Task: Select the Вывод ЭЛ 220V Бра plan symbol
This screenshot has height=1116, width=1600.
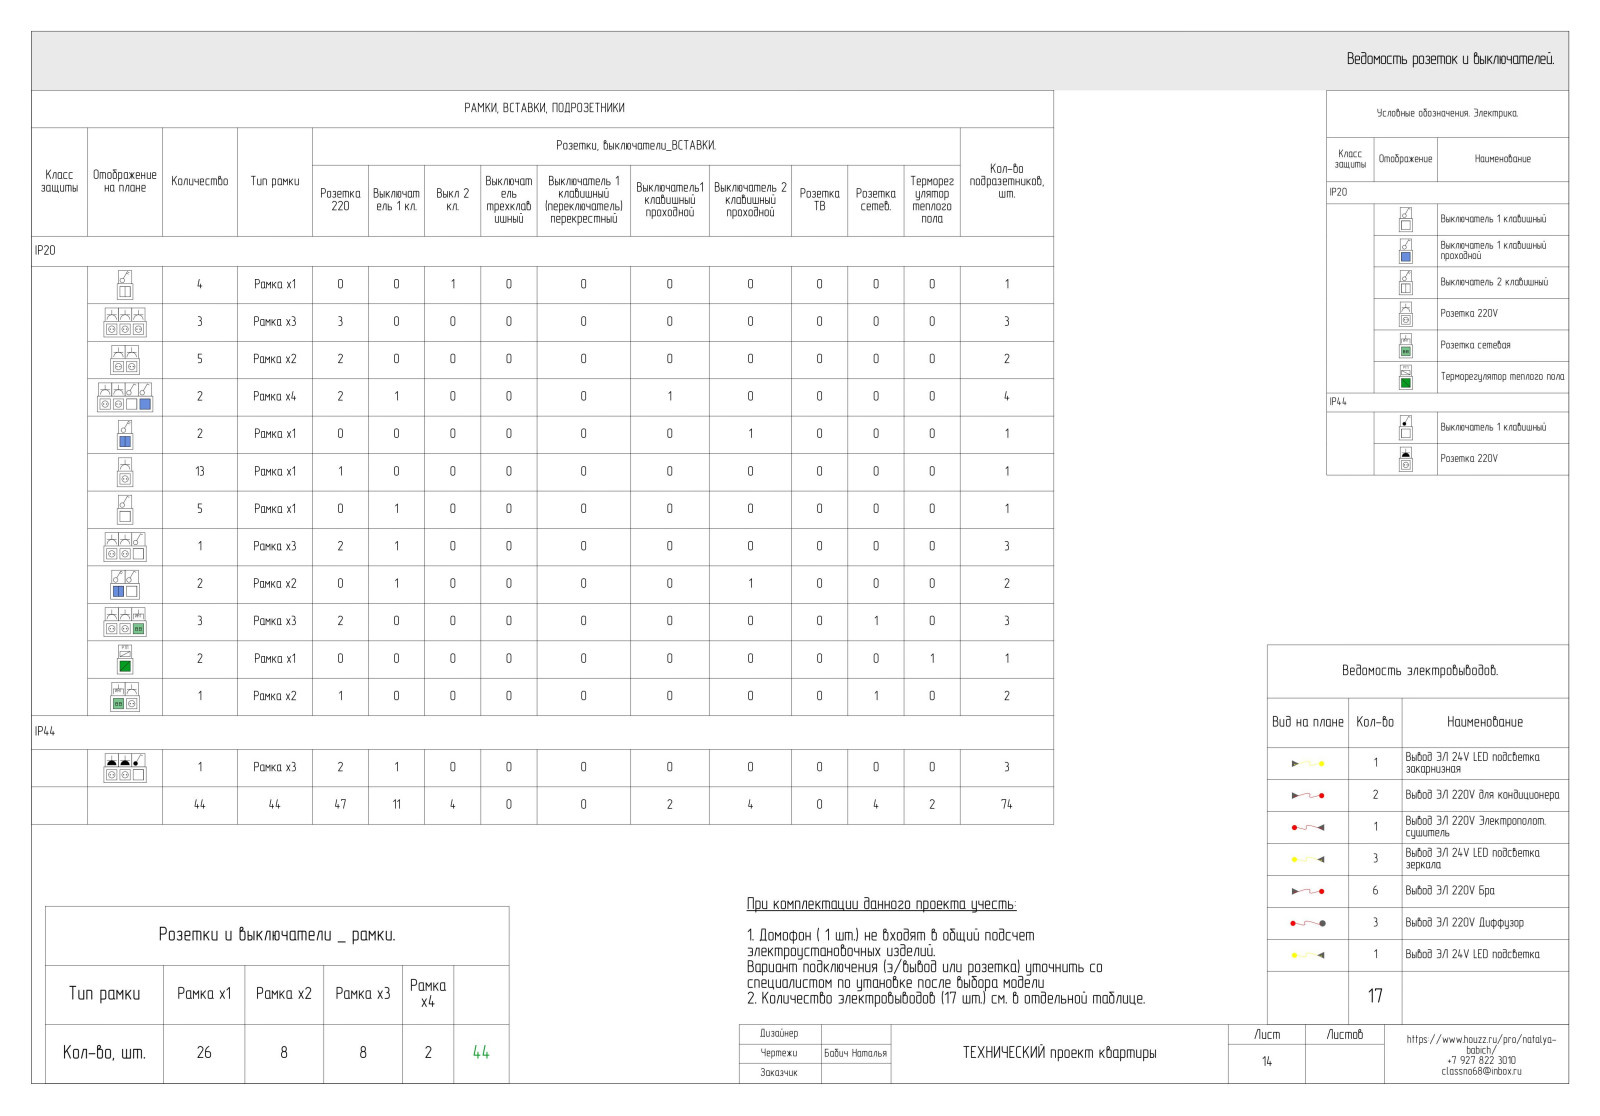Action: (1307, 891)
